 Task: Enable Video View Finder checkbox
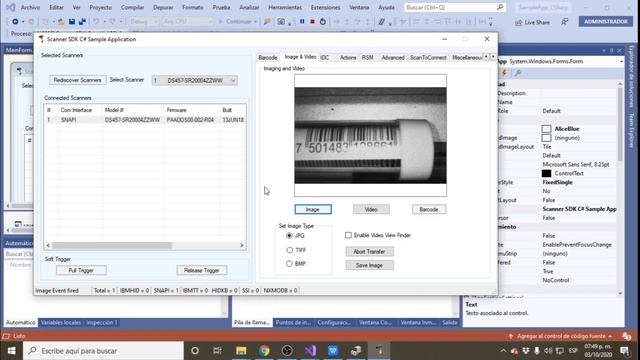pyautogui.click(x=348, y=235)
